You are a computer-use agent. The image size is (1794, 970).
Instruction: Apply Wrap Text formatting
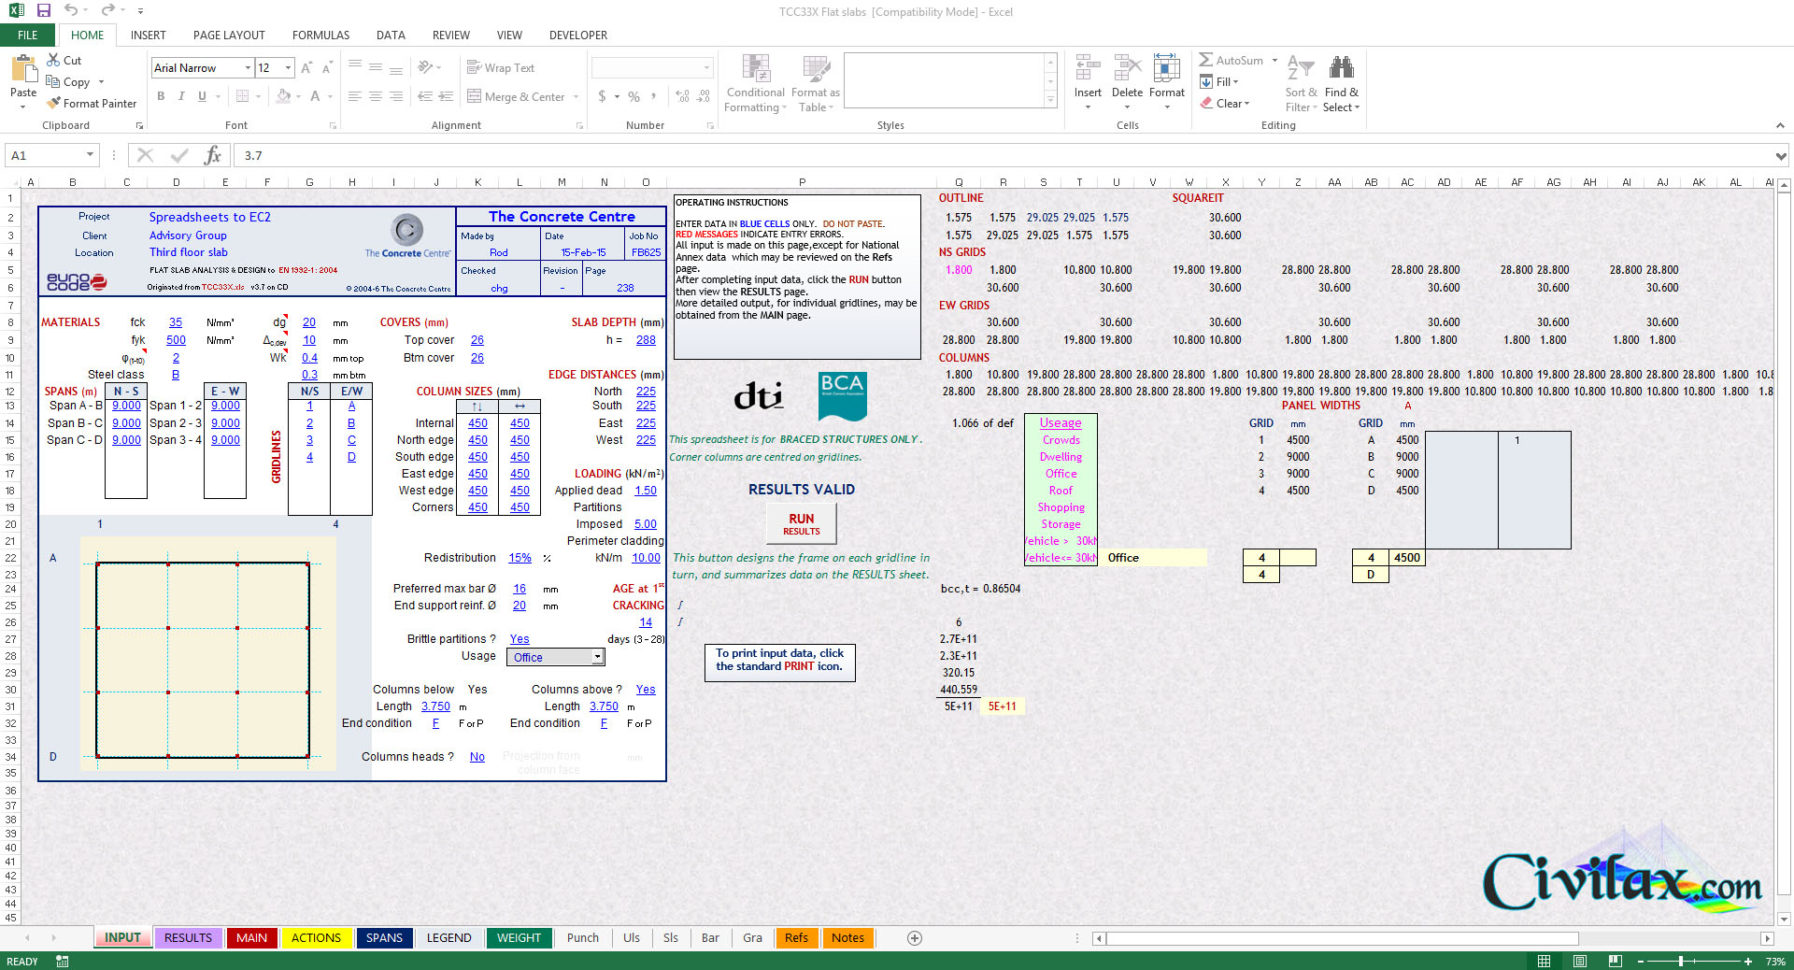[501, 67]
